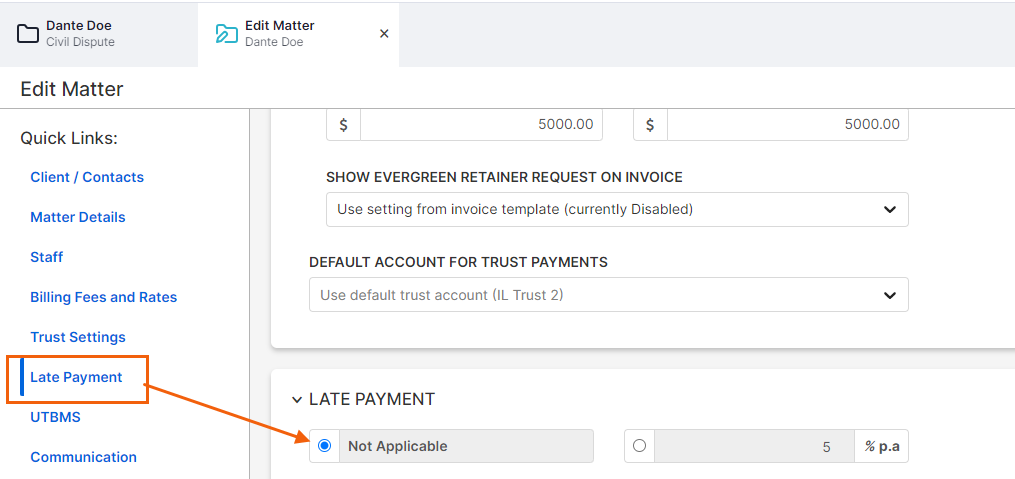This screenshot has width=1015, height=479.
Task: Switch to the Dante Doe Civil Dispute tab
Action: point(99,34)
